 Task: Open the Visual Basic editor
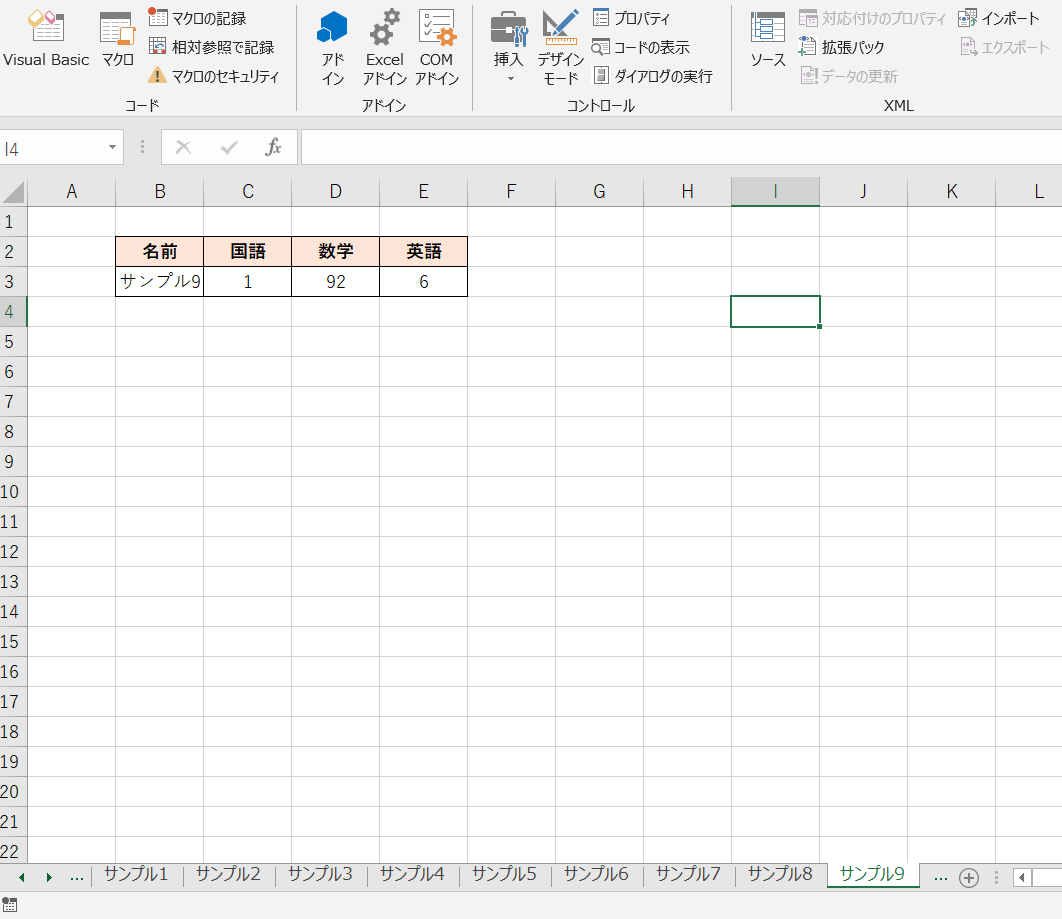(x=45, y=40)
